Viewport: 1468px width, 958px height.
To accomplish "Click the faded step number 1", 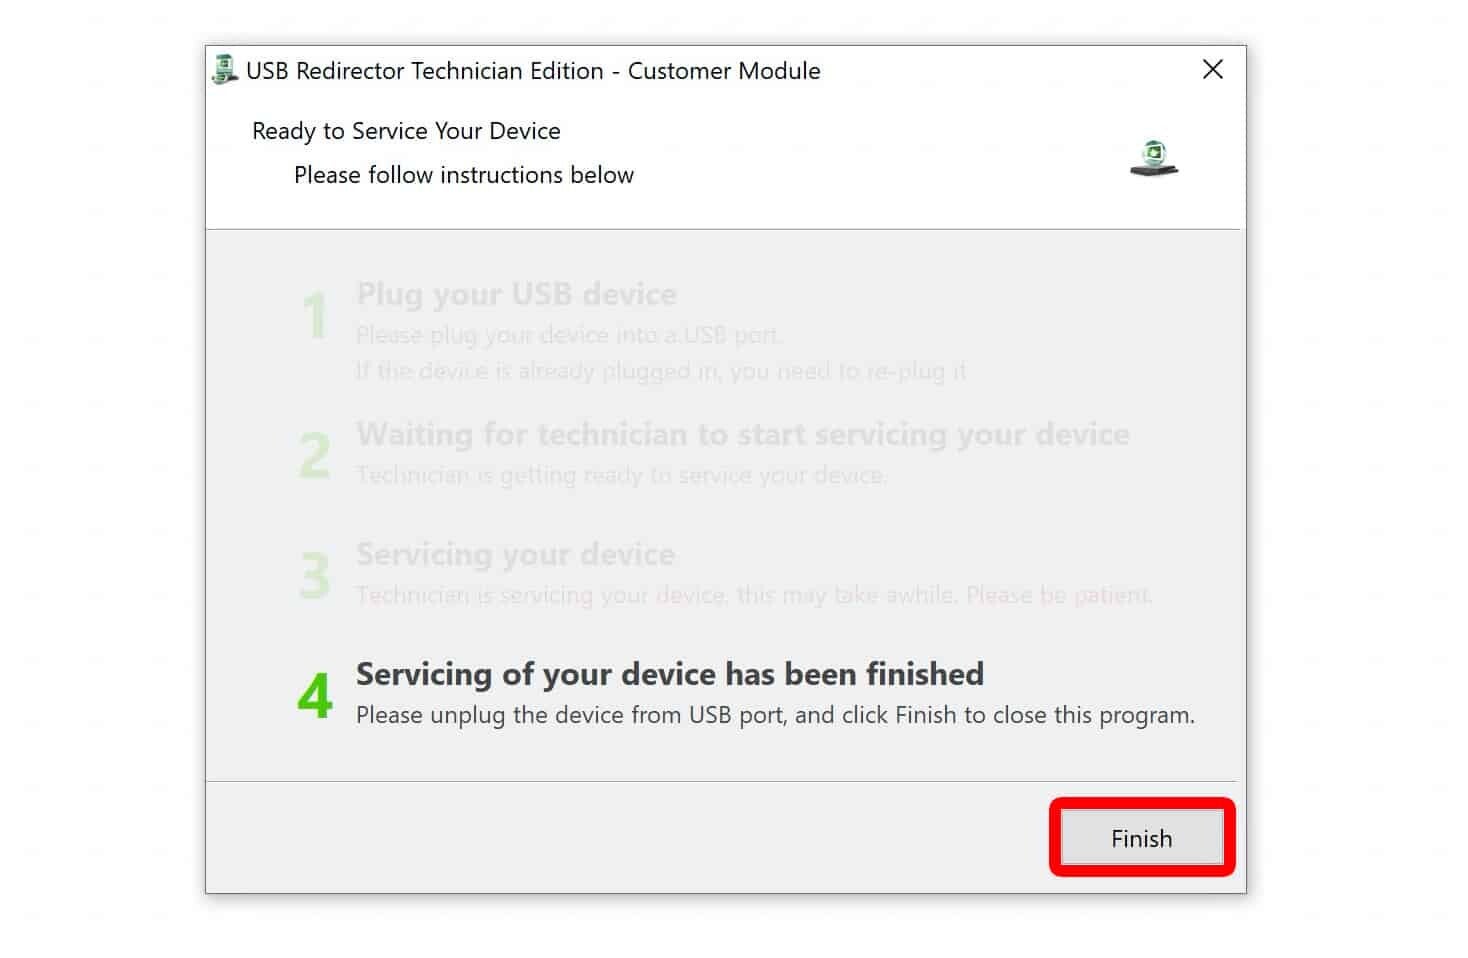I will (x=315, y=316).
